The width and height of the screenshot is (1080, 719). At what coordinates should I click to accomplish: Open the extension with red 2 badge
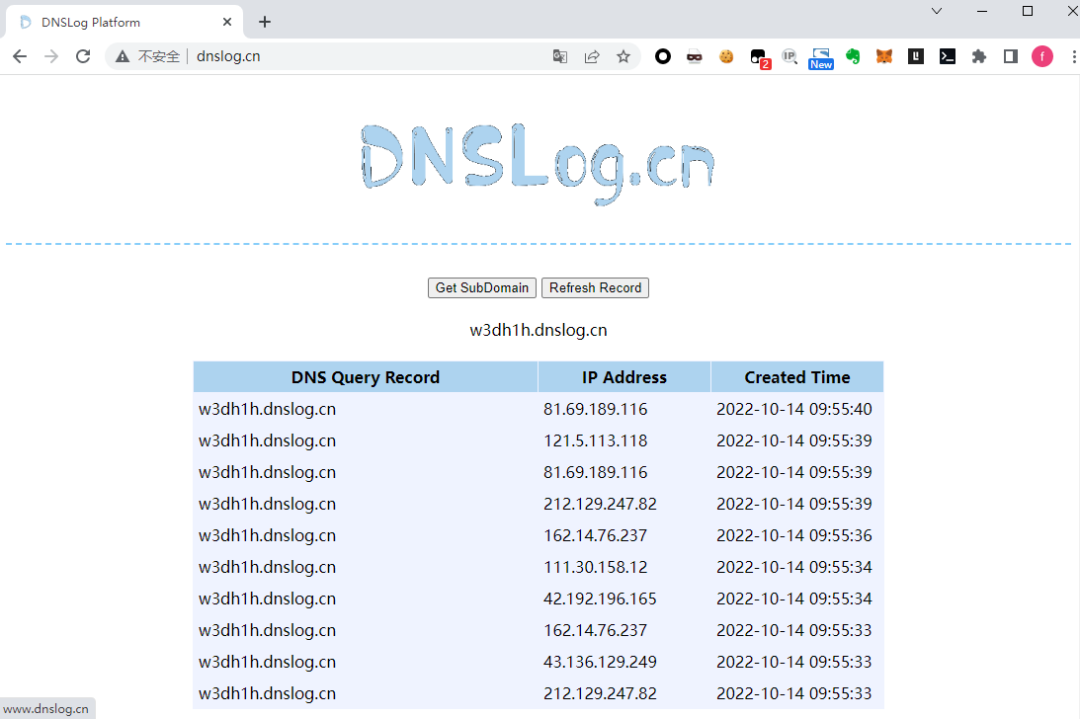(x=760, y=58)
